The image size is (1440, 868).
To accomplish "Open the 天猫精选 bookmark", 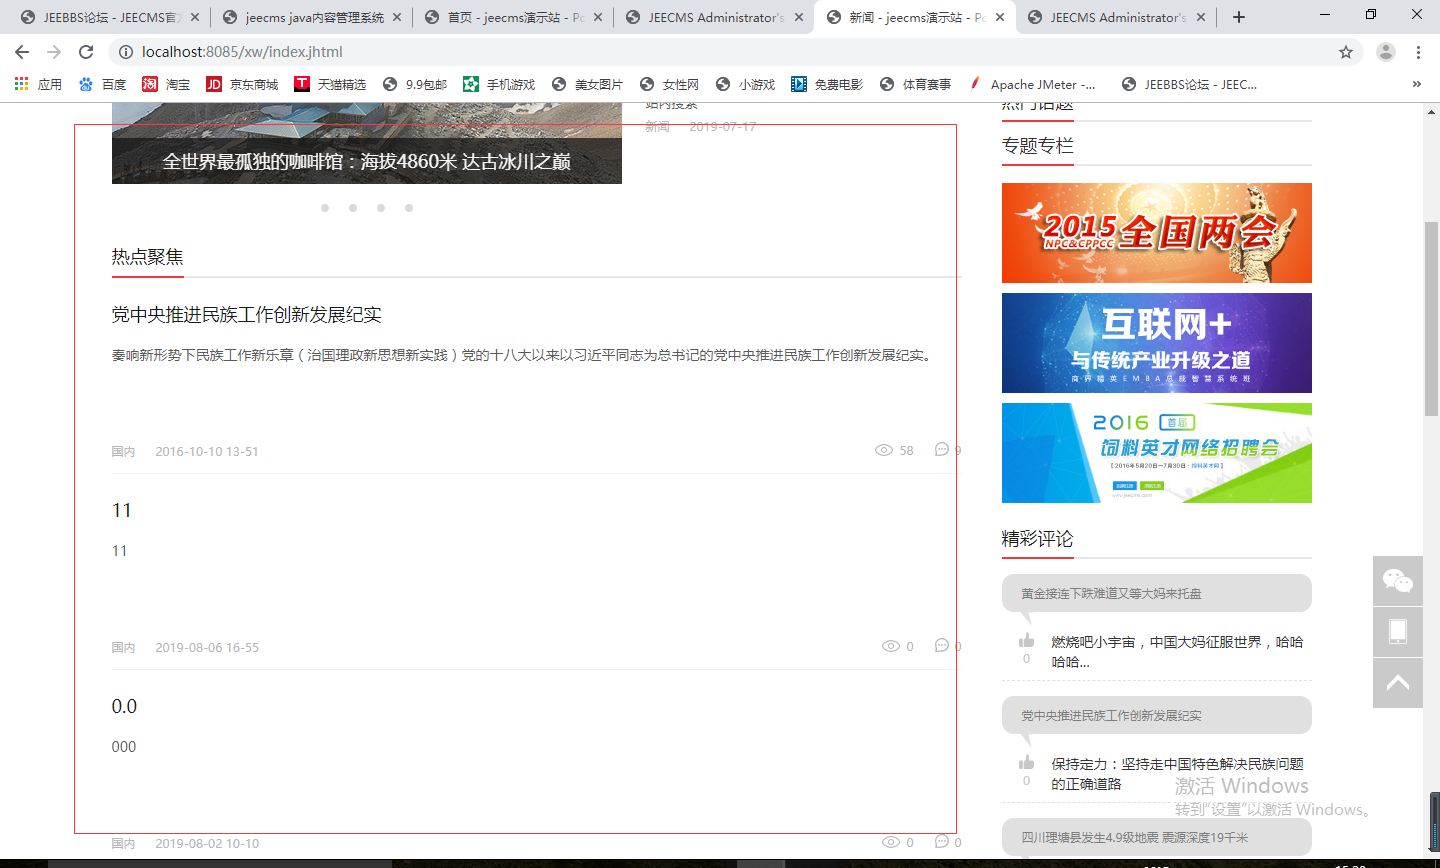I will pyautogui.click(x=330, y=84).
